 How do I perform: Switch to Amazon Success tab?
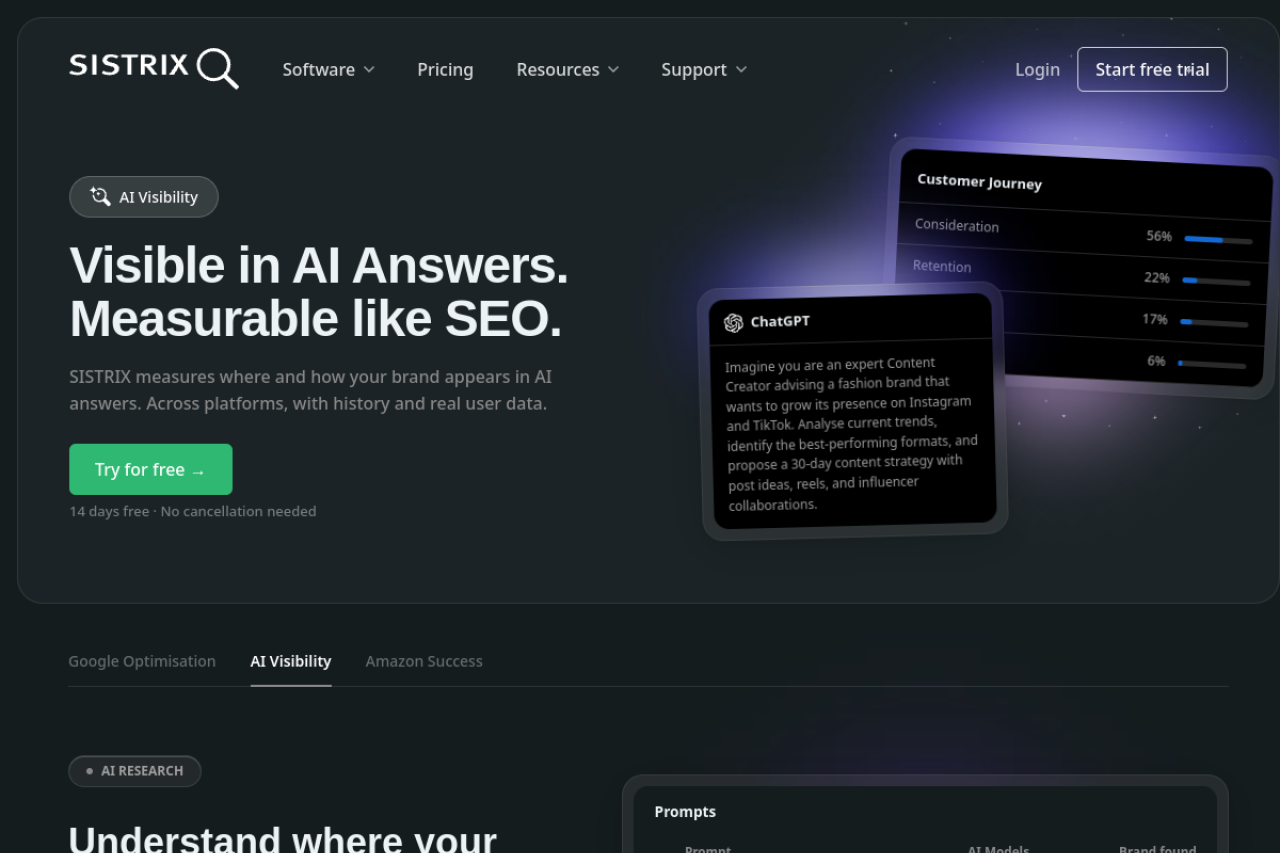tap(424, 661)
